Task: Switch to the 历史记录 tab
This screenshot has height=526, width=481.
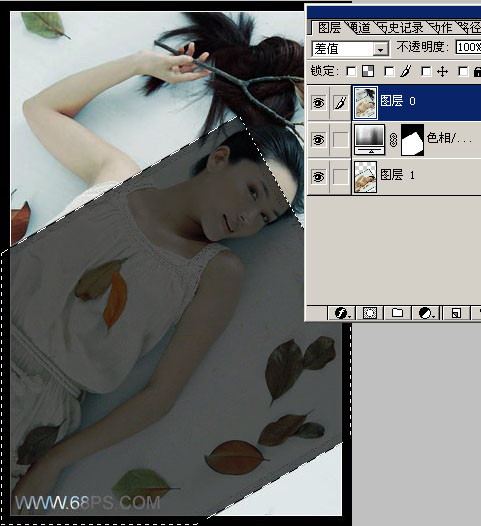Action: [401, 28]
